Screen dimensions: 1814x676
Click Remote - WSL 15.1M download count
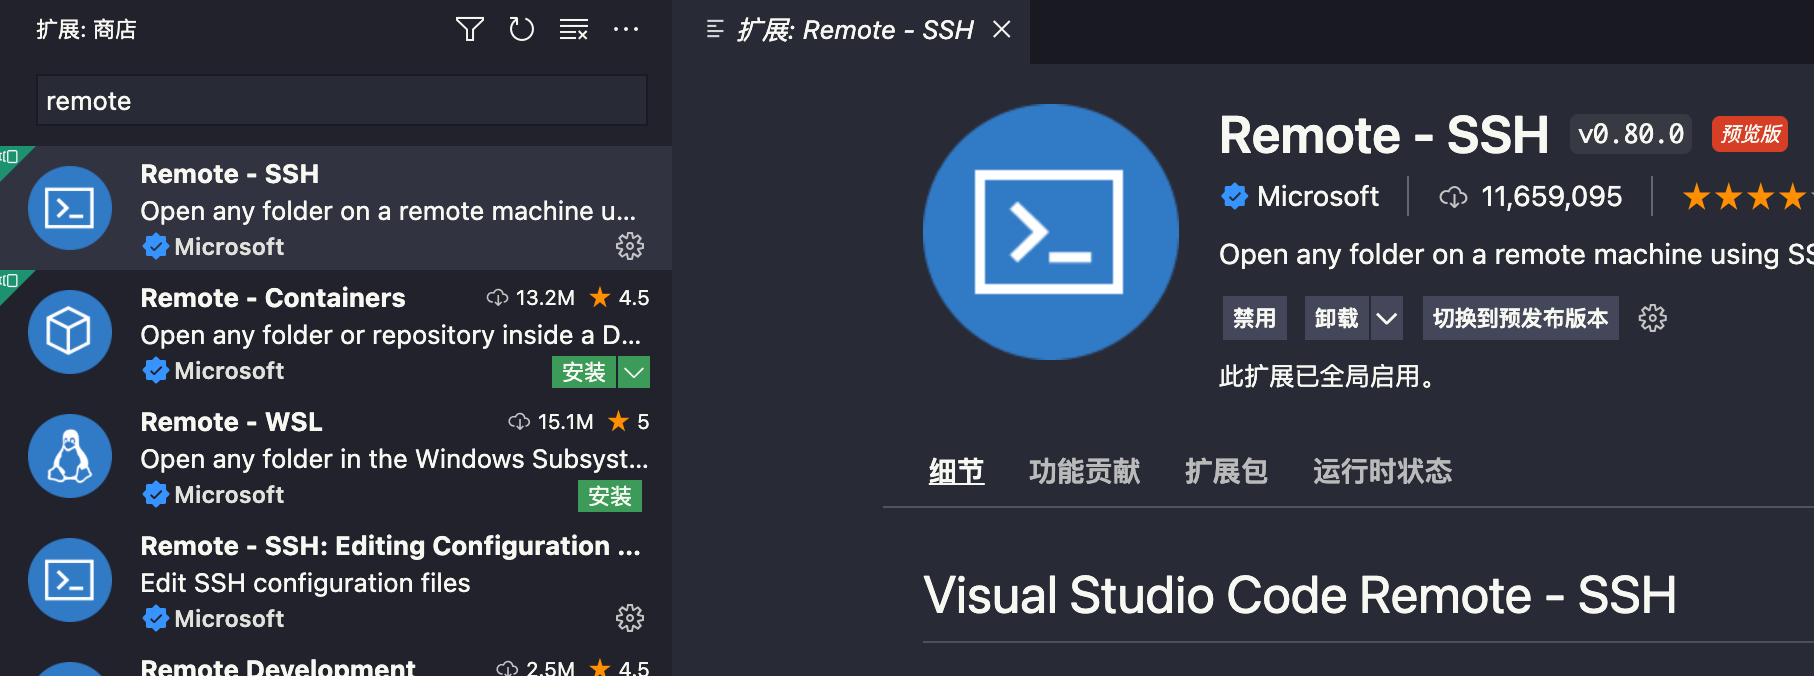551,422
